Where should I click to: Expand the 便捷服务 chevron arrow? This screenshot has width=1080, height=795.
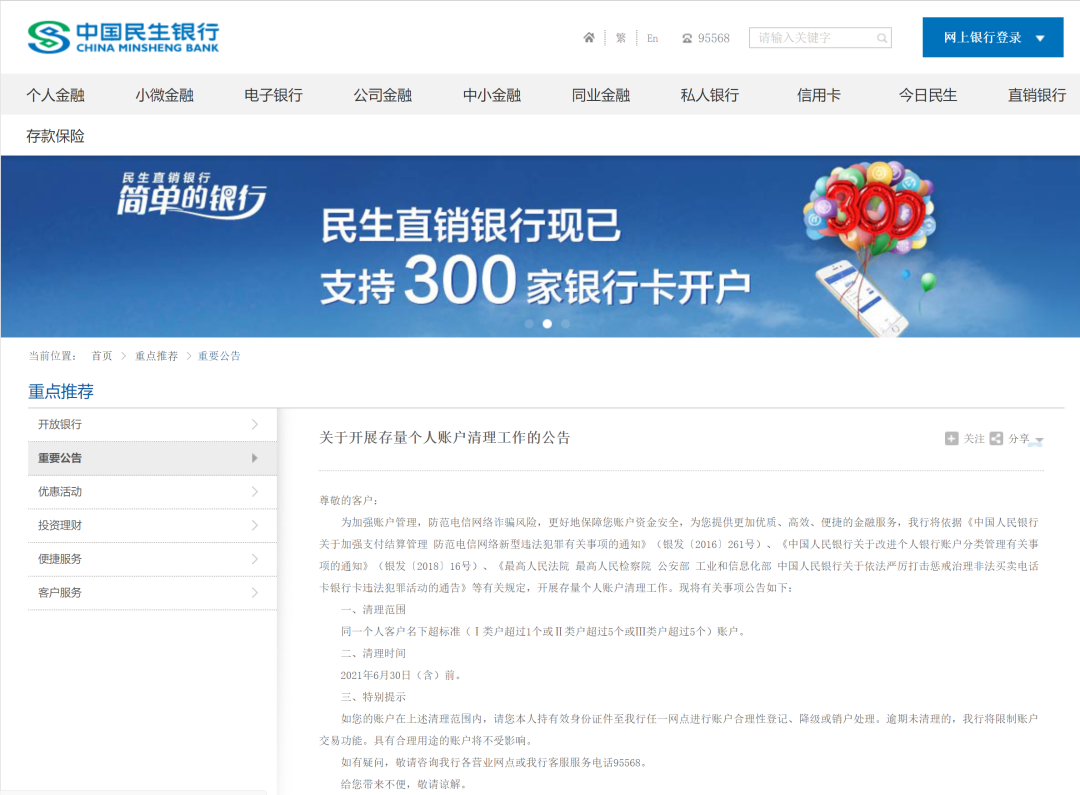(255, 559)
